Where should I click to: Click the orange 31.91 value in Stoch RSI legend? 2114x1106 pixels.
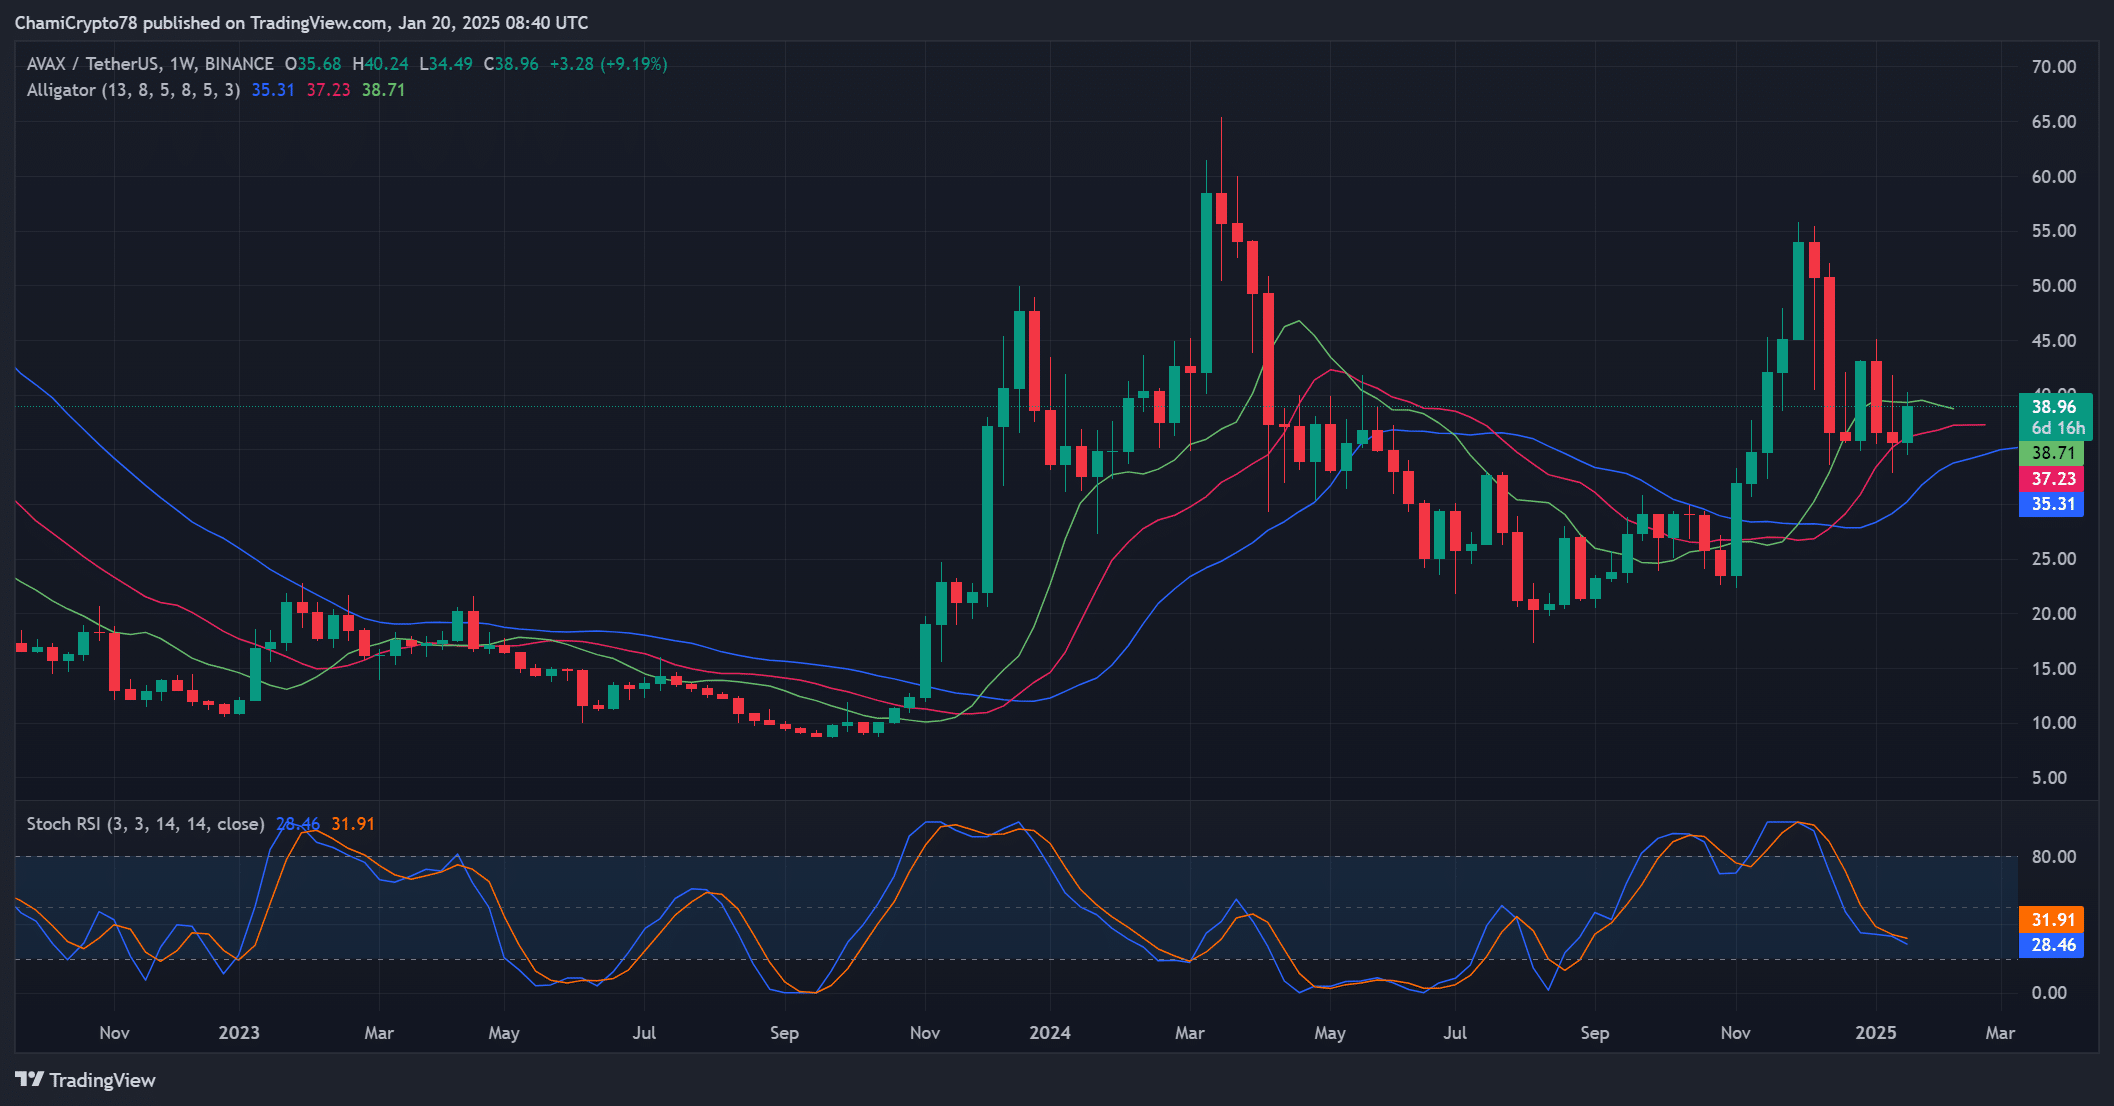click(352, 824)
